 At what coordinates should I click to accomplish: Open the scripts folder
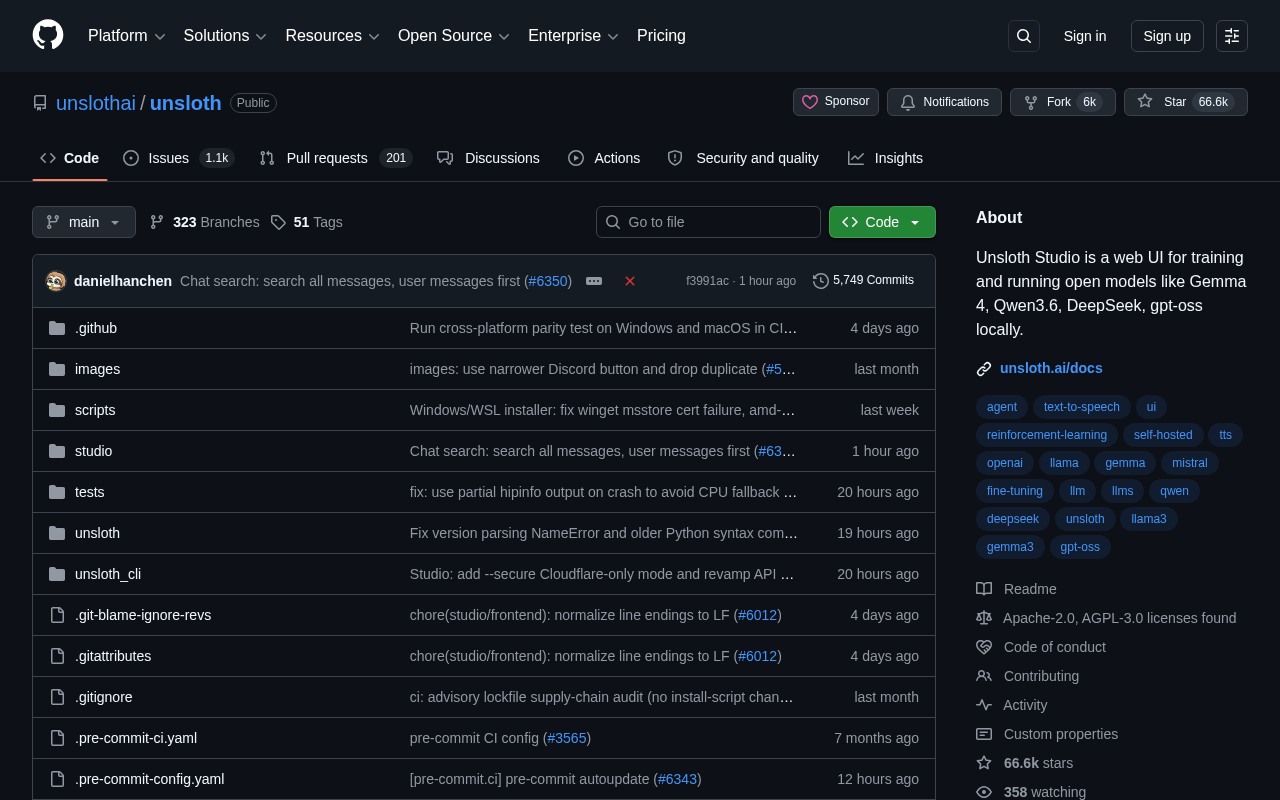(95, 410)
